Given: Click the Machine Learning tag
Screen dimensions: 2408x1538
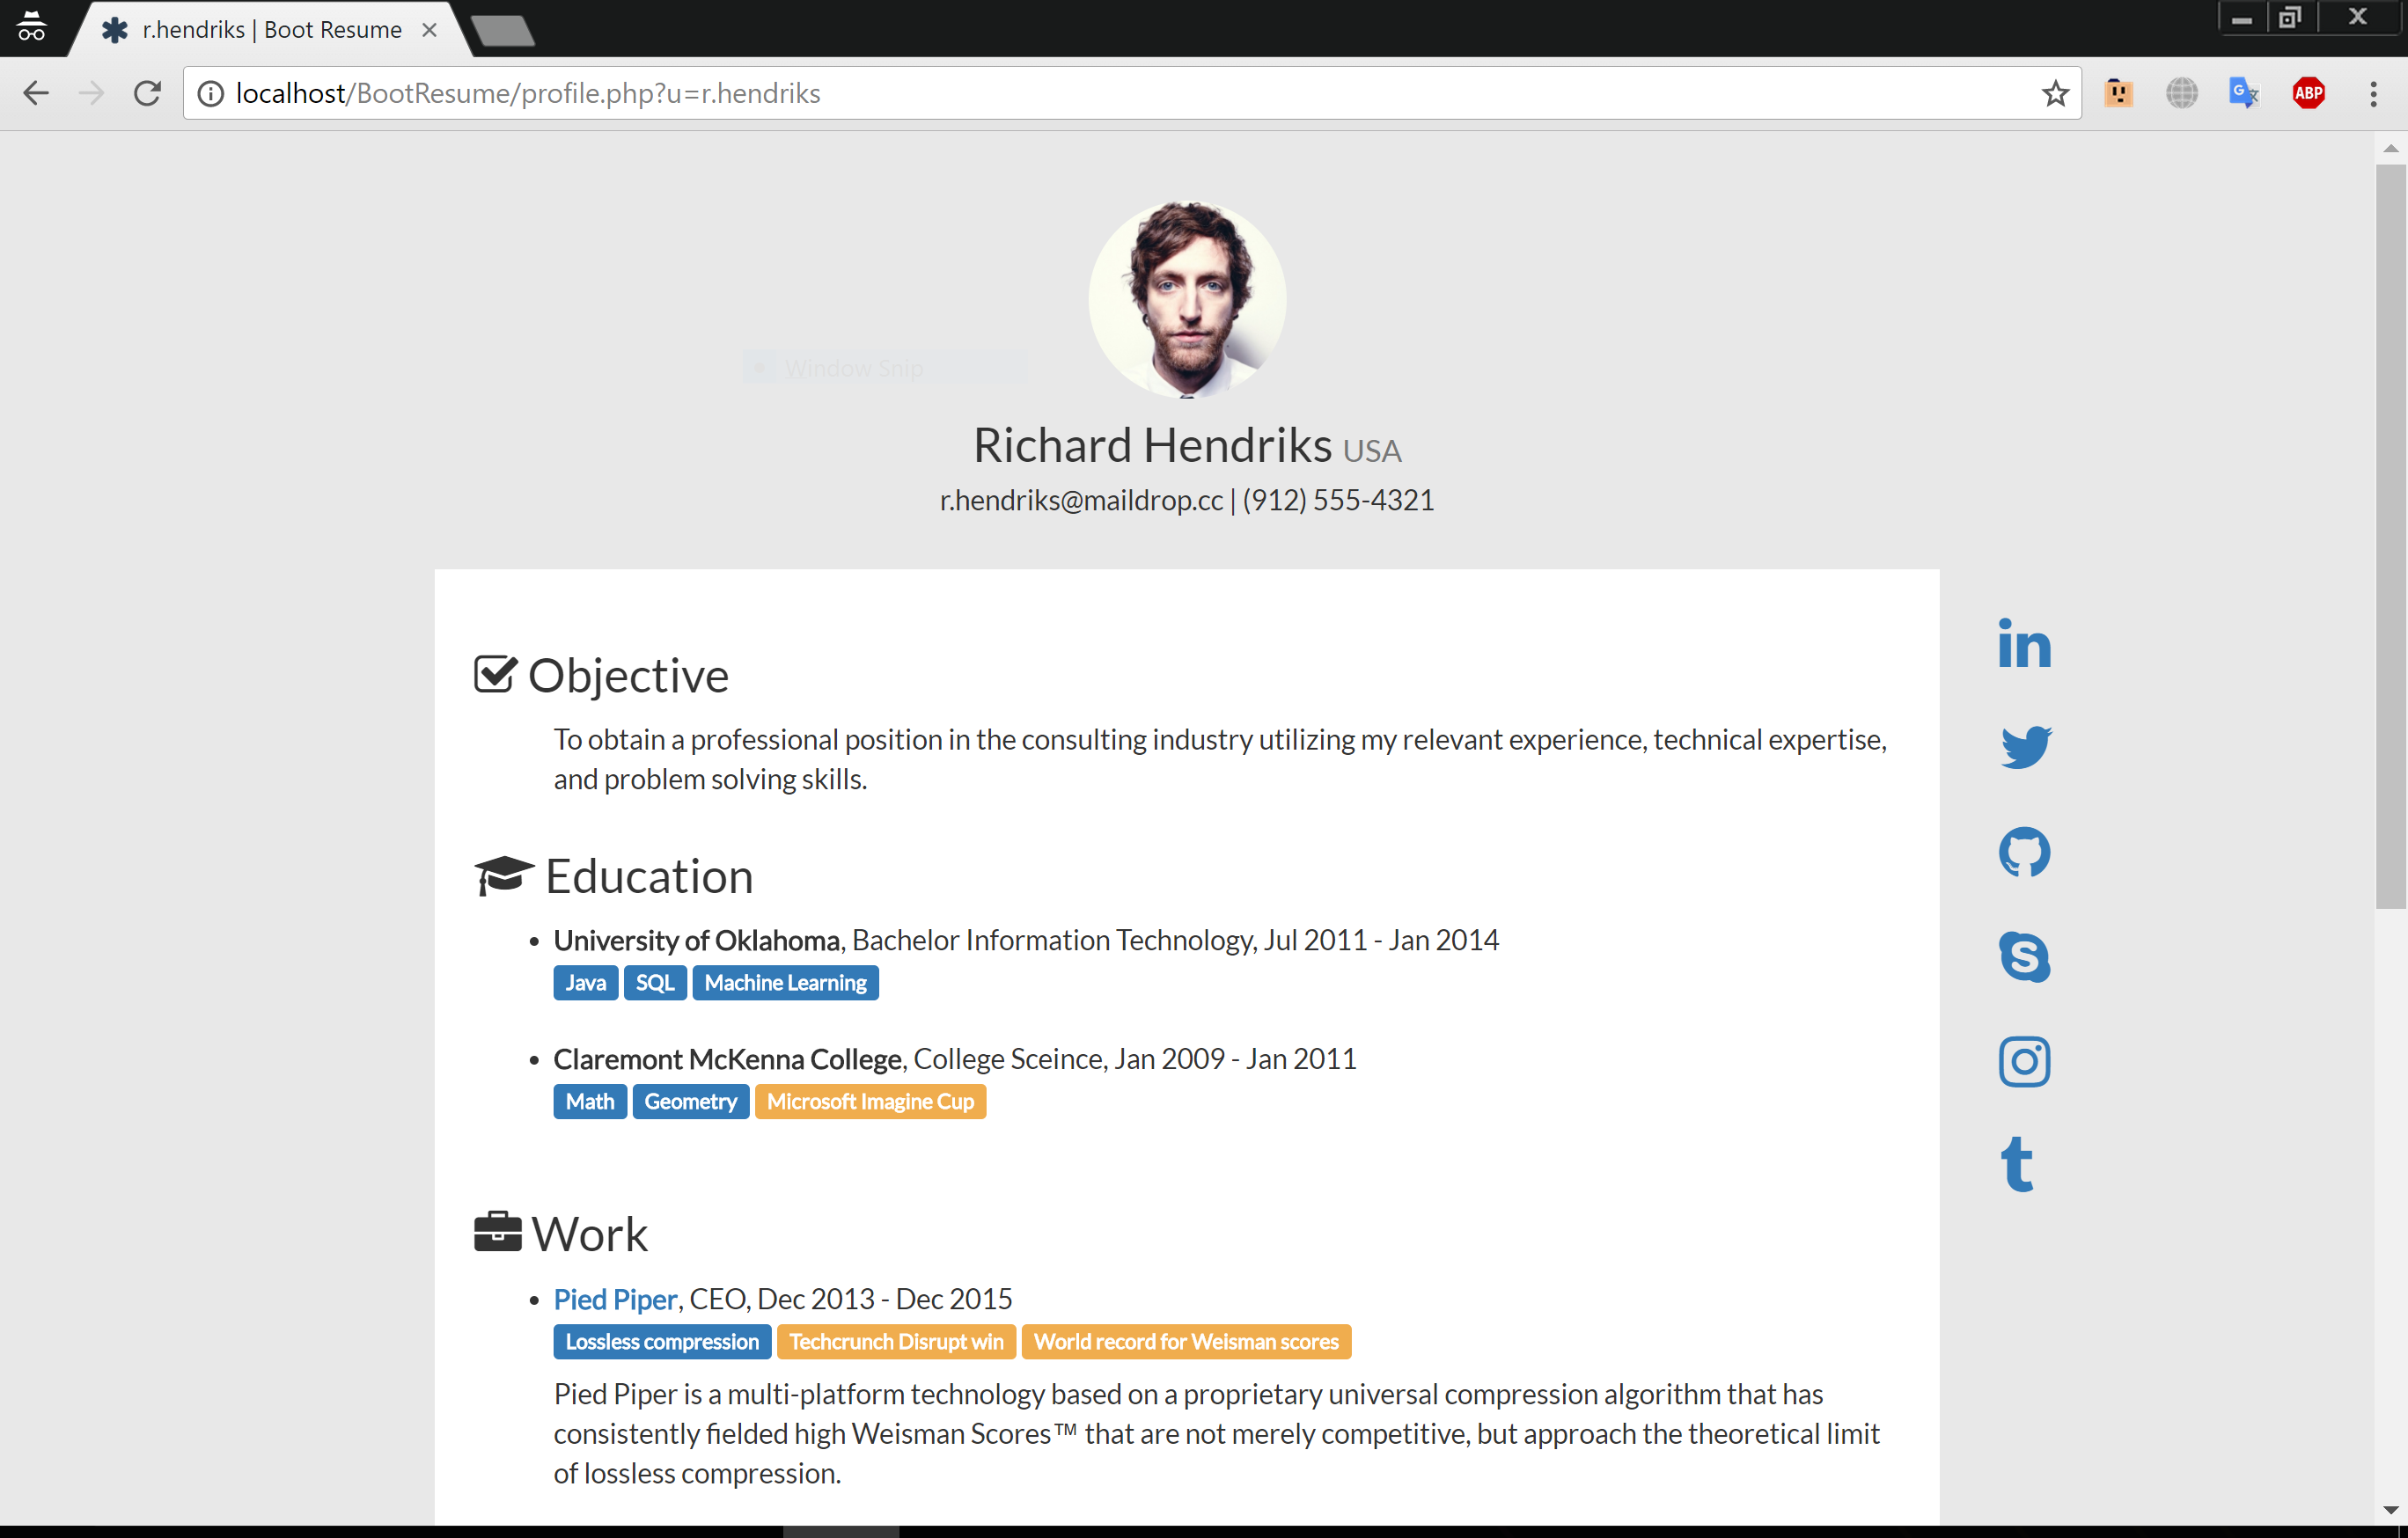Looking at the screenshot, I should [785, 983].
